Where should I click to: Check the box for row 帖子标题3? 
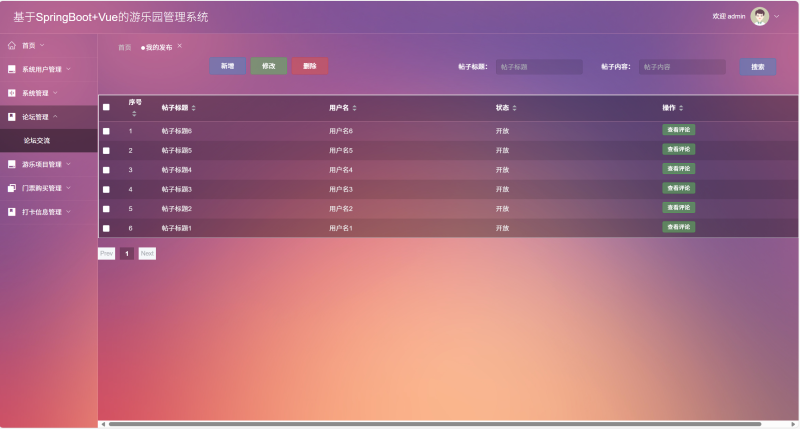click(x=106, y=189)
